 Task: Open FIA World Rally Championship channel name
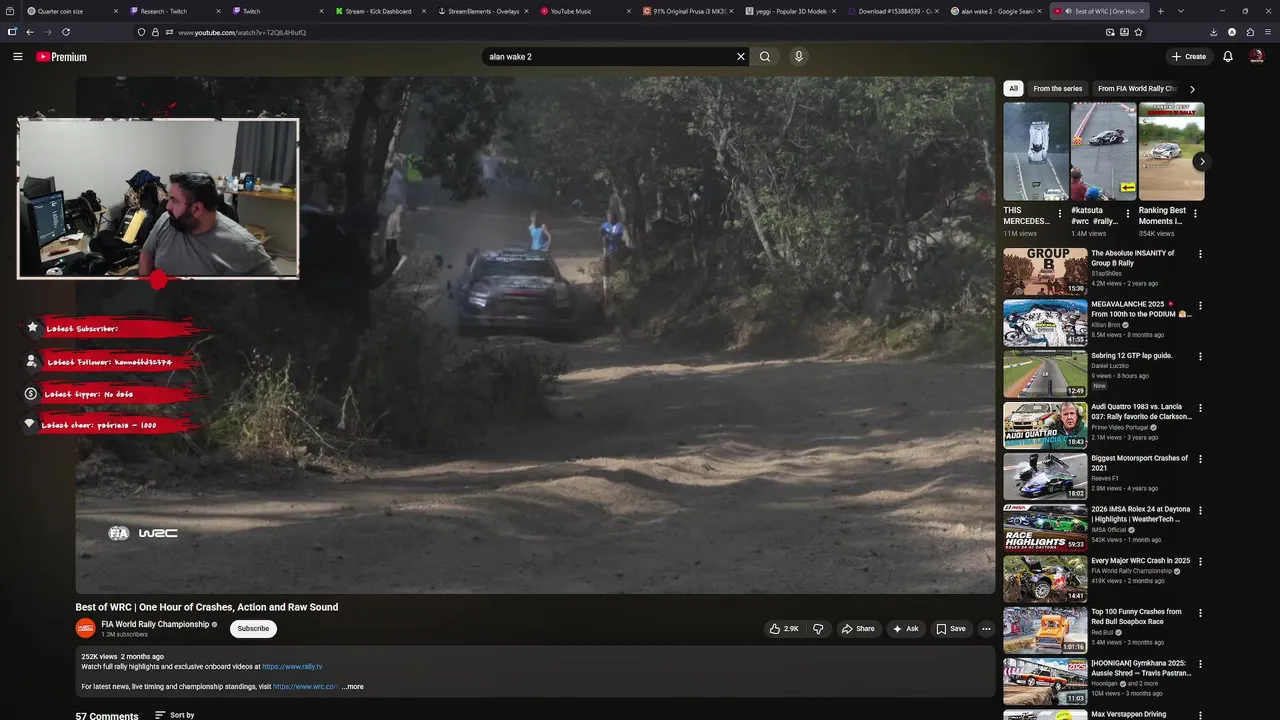pos(155,624)
